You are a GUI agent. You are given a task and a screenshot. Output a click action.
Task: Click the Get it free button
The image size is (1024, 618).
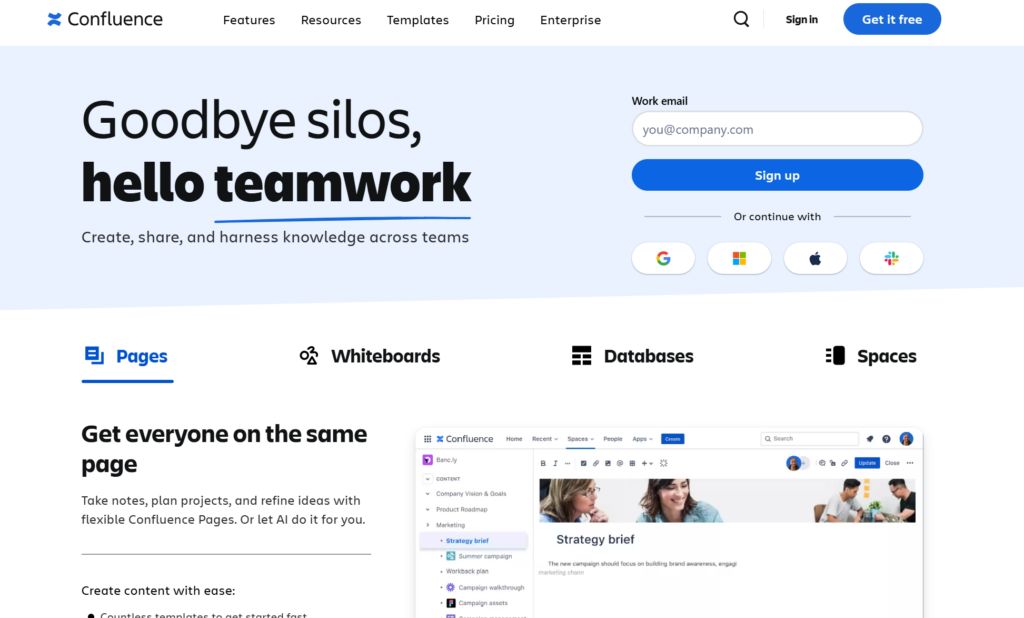point(892,19)
